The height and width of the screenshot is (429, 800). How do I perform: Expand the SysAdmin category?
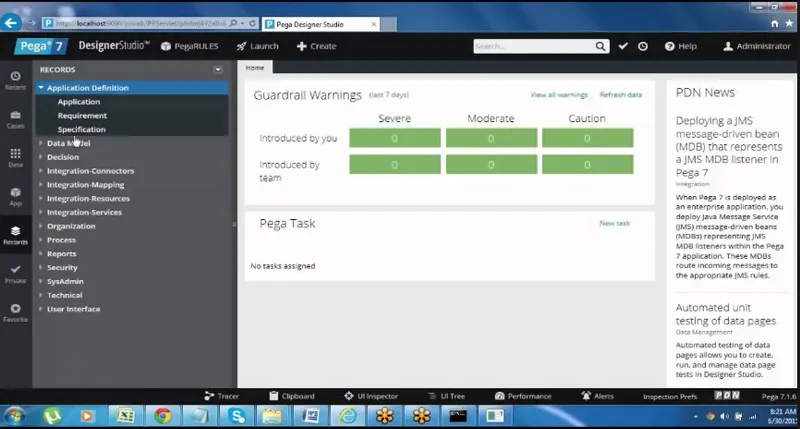pos(41,281)
